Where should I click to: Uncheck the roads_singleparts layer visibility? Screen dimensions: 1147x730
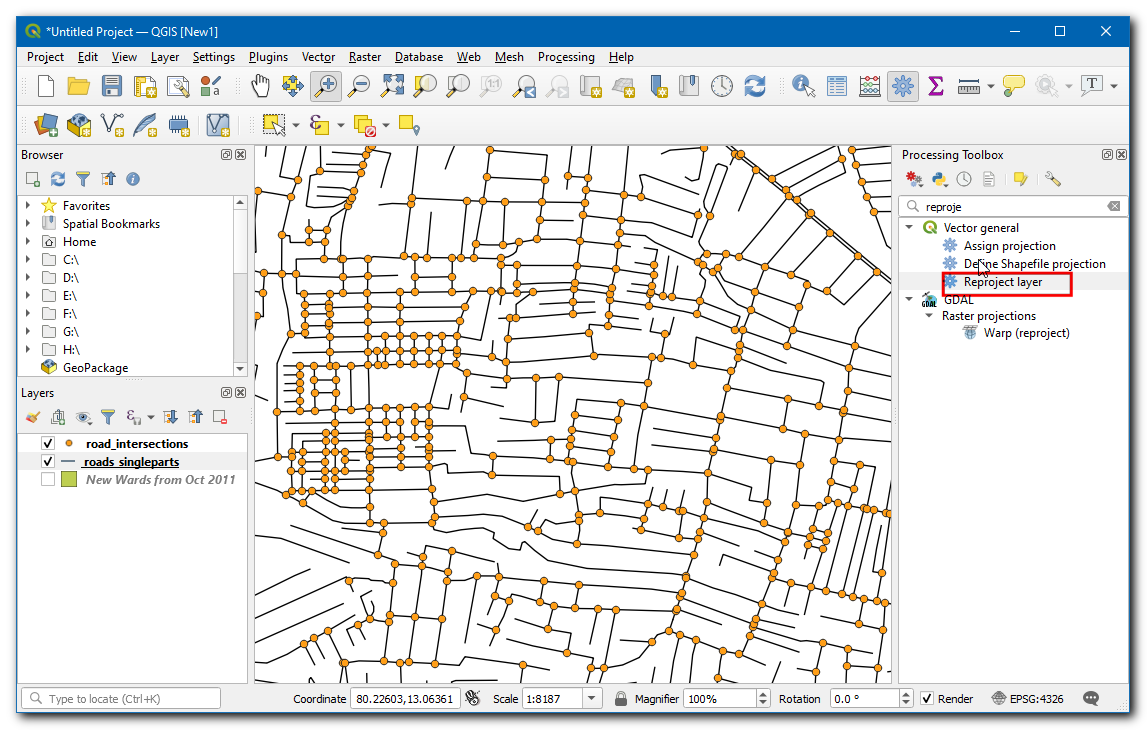47,462
